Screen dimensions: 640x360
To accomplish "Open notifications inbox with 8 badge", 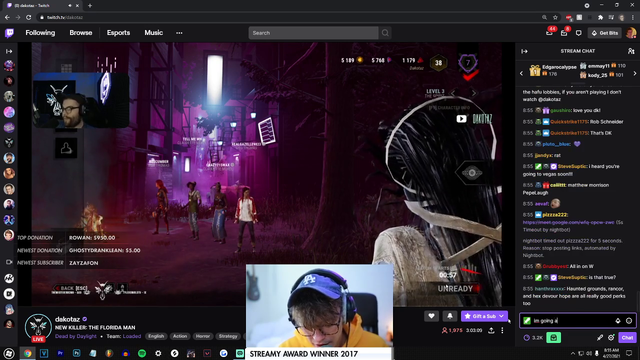I will [x=564, y=33].
